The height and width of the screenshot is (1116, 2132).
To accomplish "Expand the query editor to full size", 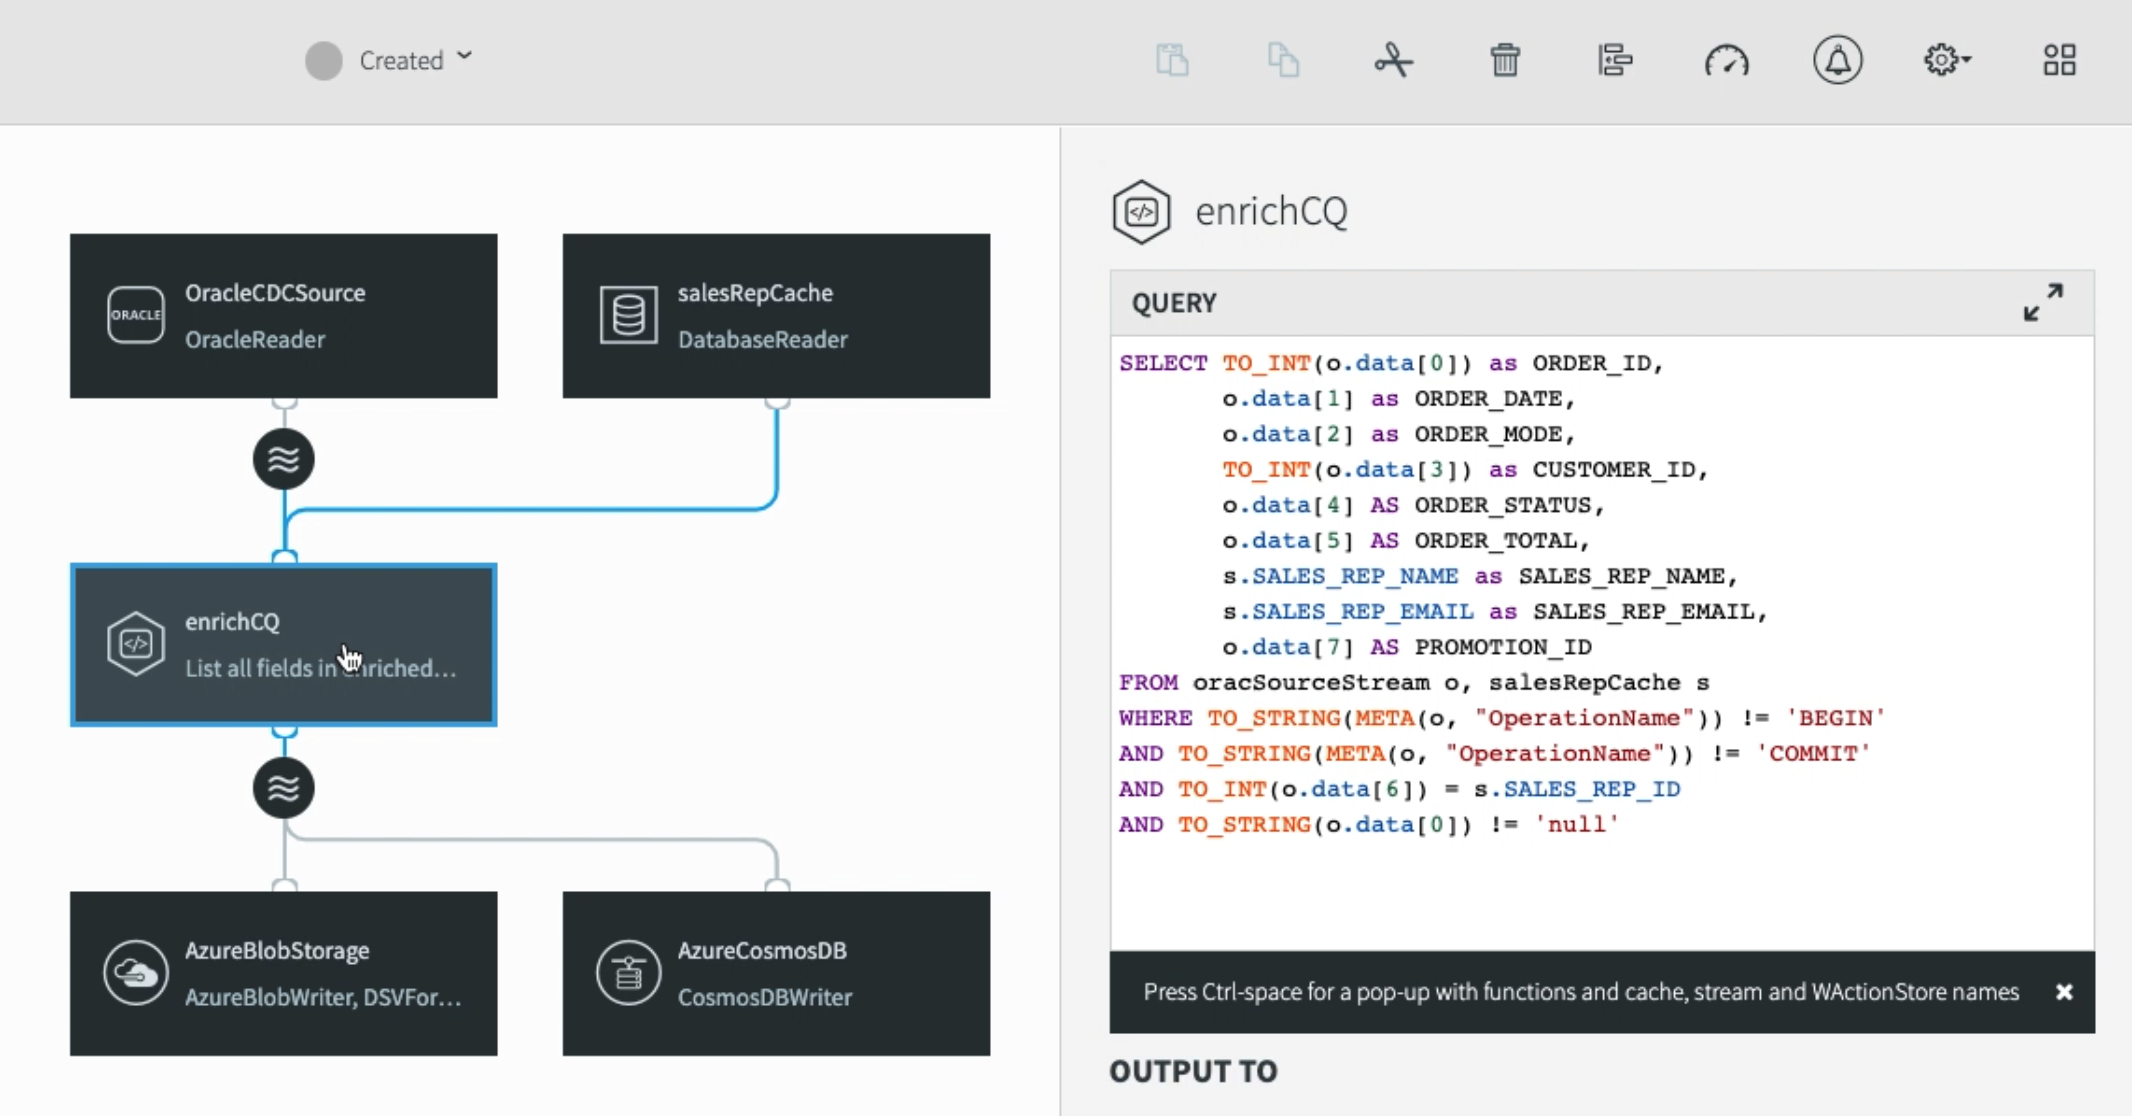I will 2043,302.
